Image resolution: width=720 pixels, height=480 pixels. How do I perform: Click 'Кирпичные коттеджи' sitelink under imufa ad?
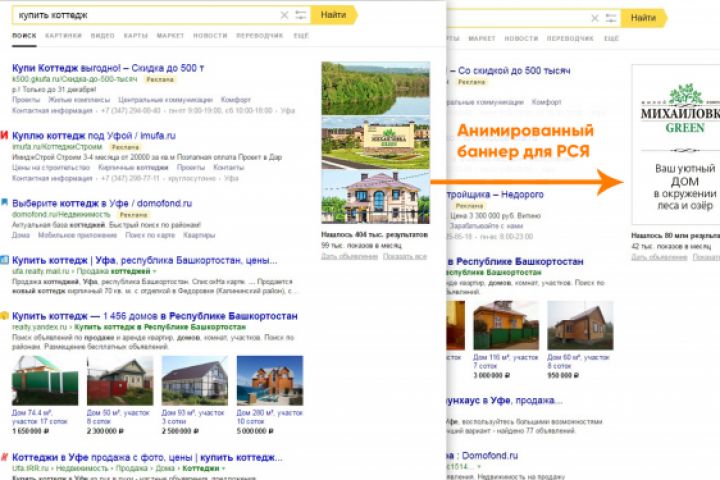pos(133,168)
